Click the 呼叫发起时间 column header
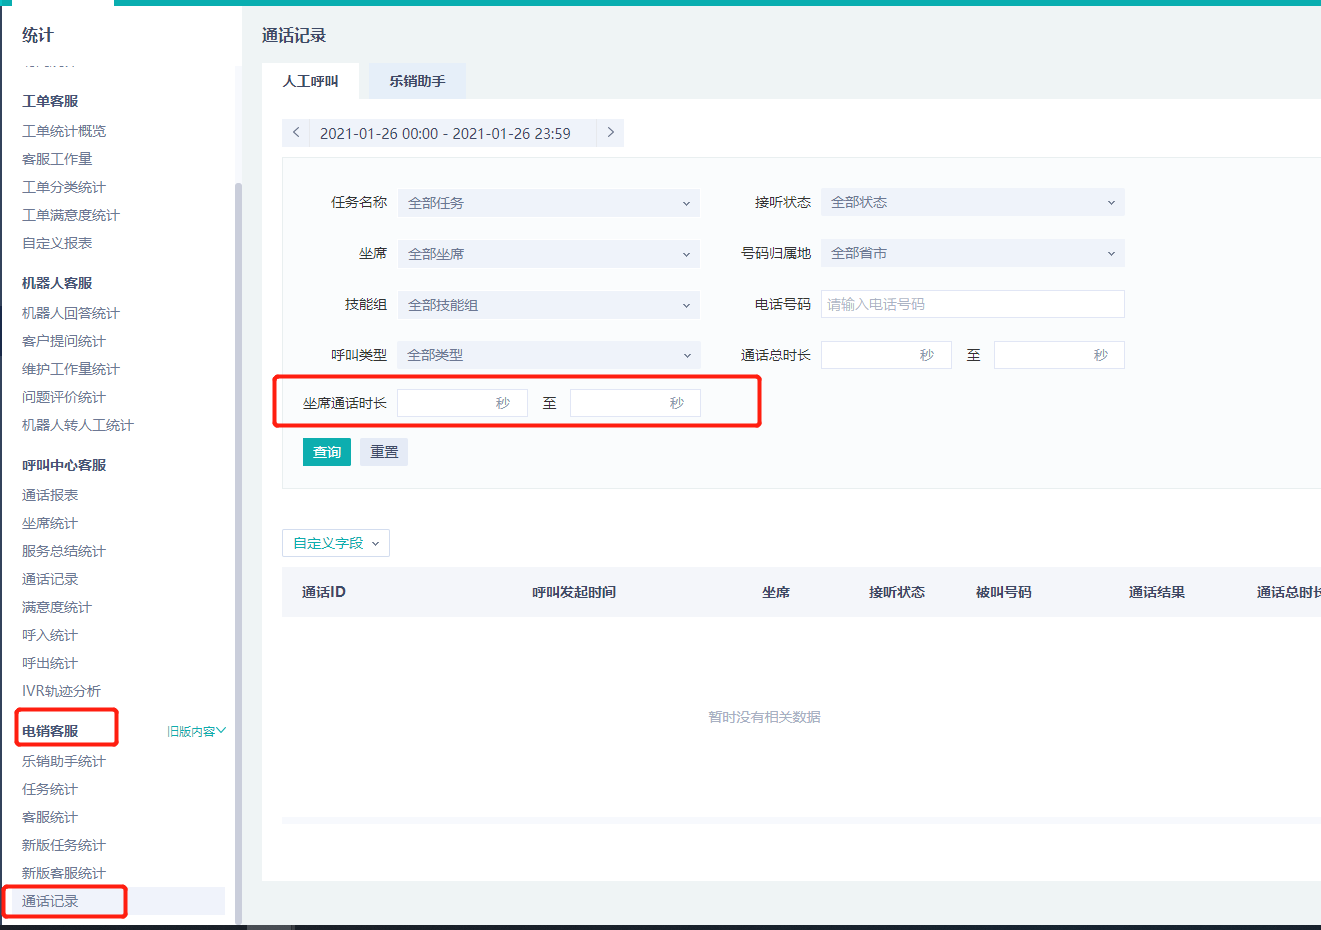 [x=574, y=592]
